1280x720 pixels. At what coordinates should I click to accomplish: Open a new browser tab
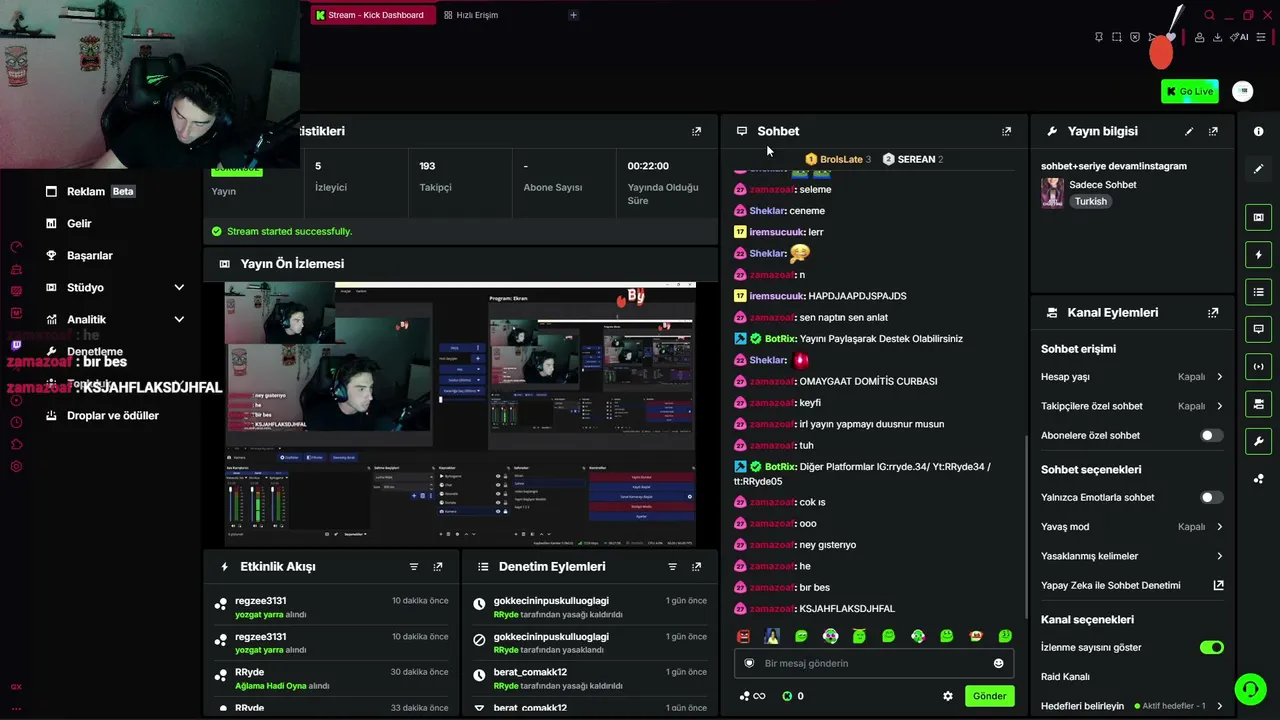click(x=573, y=15)
